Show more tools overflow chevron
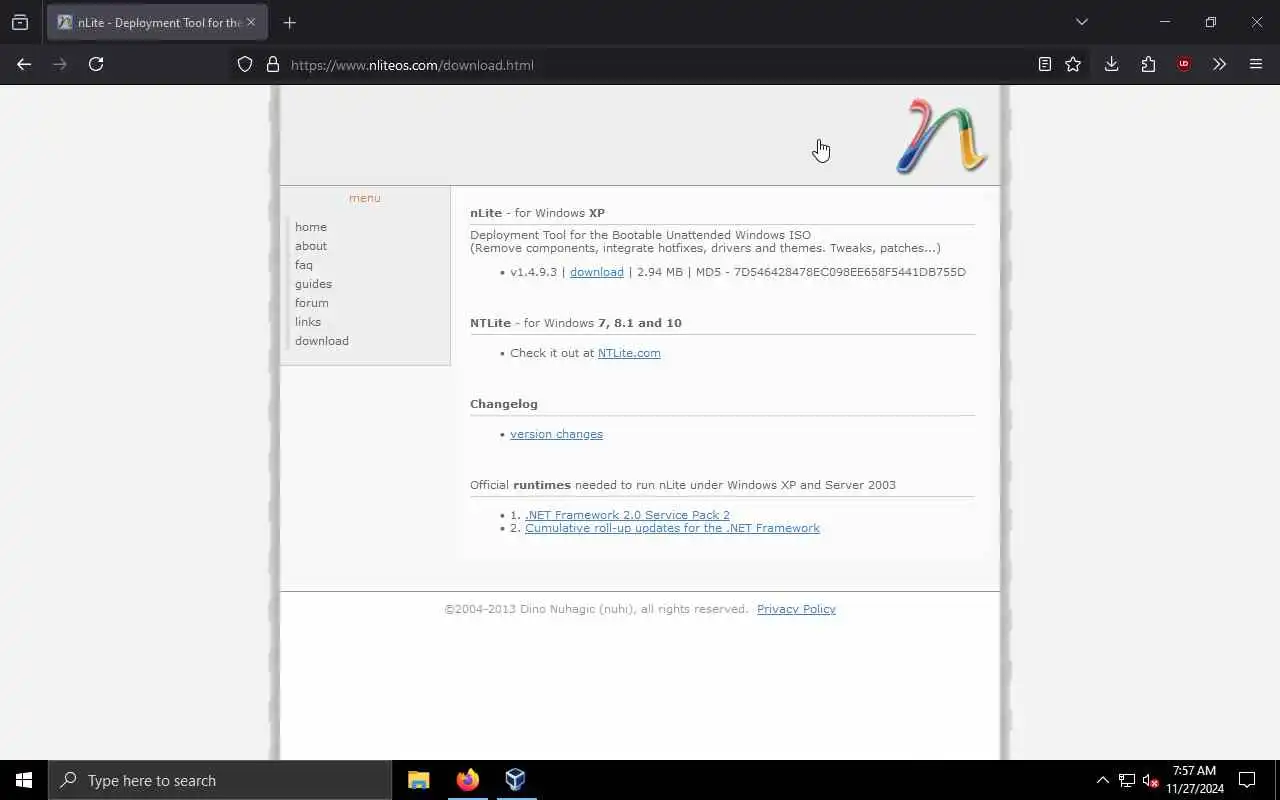 pos(1219,64)
